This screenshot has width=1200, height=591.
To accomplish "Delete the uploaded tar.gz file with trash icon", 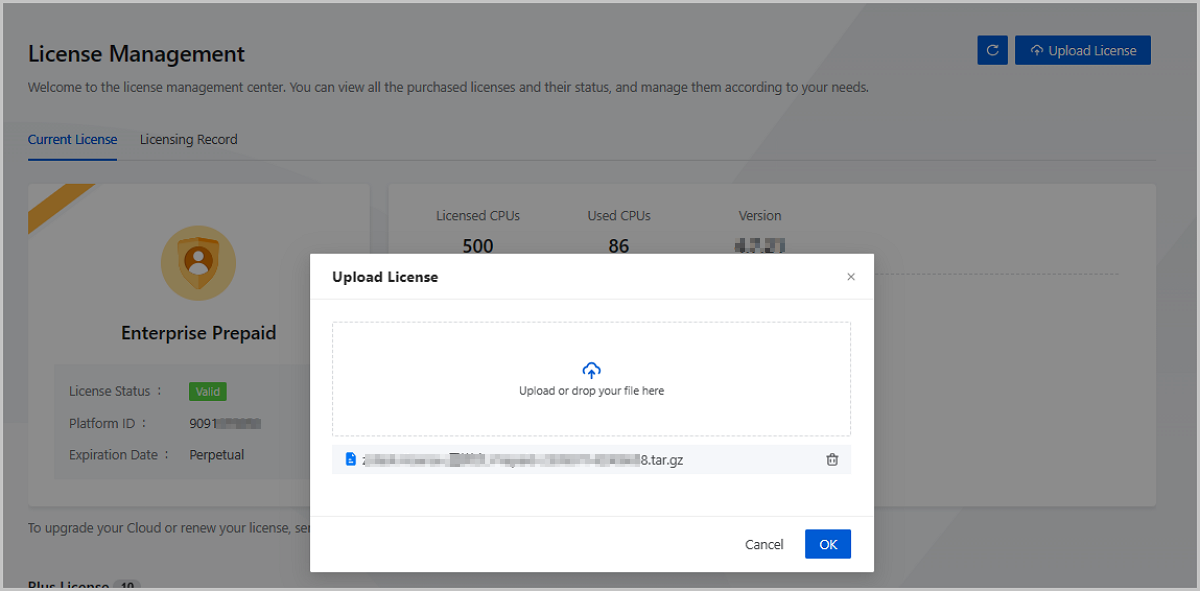I will click(832, 460).
